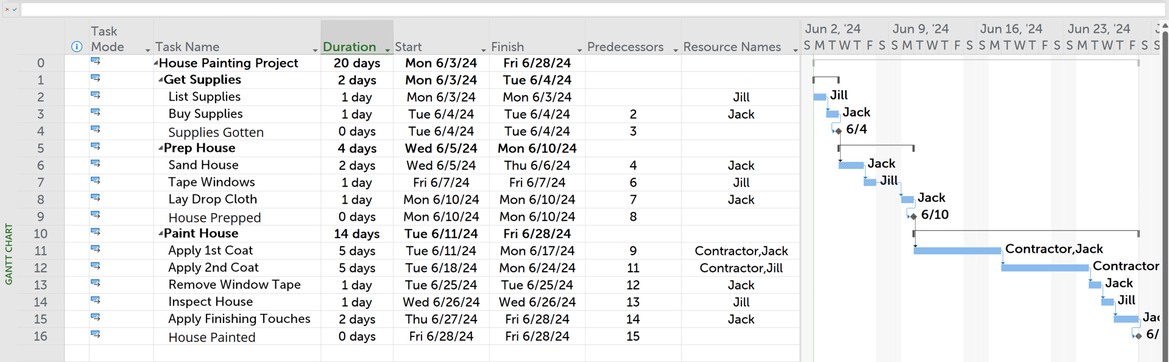The height and width of the screenshot is (362, 1169).
Task: Click the task mode icon for Apply 1st Coat
Action: pos(95,249)
